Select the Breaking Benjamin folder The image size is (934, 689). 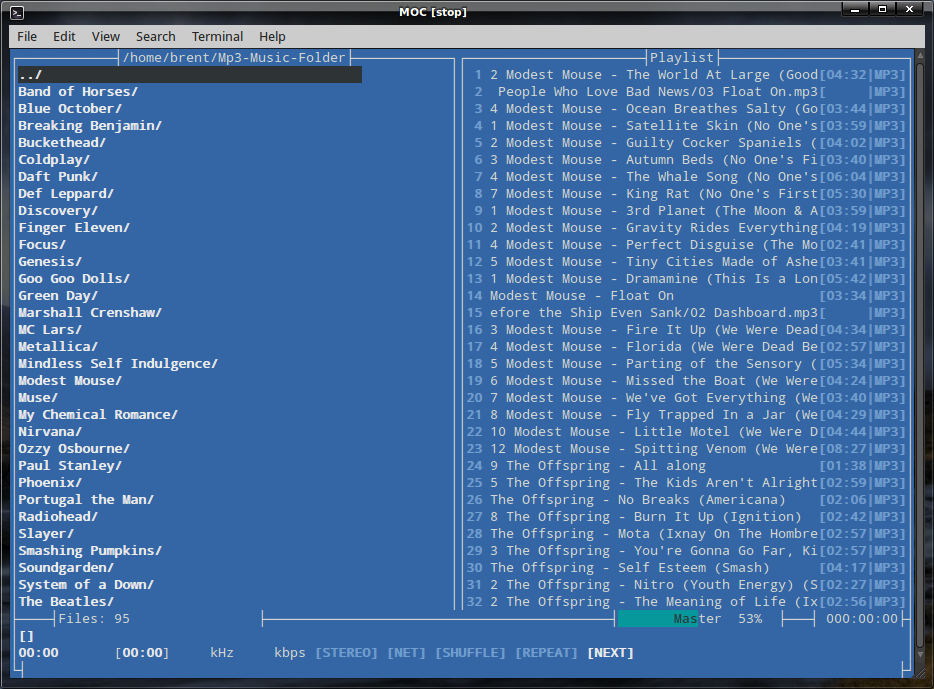[90, 126]
